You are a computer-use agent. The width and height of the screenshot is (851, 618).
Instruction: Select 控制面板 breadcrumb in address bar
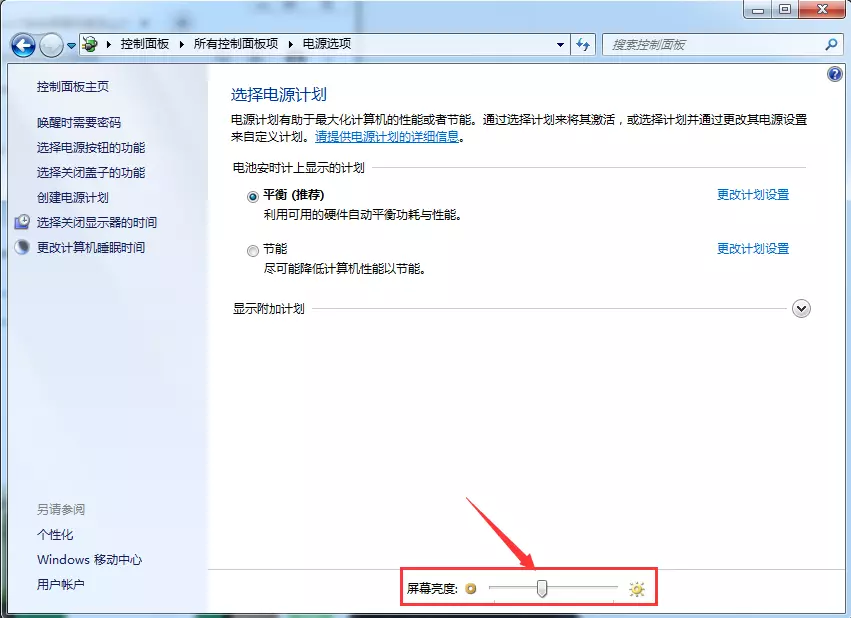tap(144, 44)
